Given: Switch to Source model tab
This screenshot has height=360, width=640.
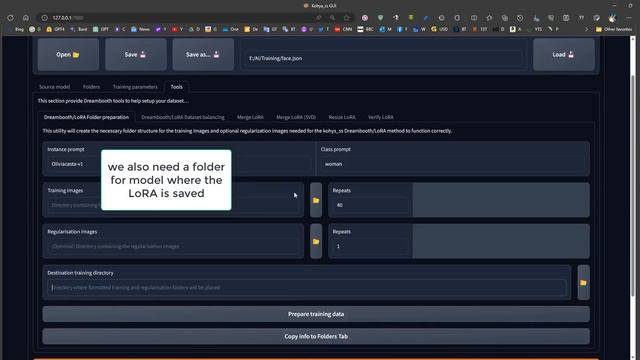Looking at the screenshot, I should [55, 87].
